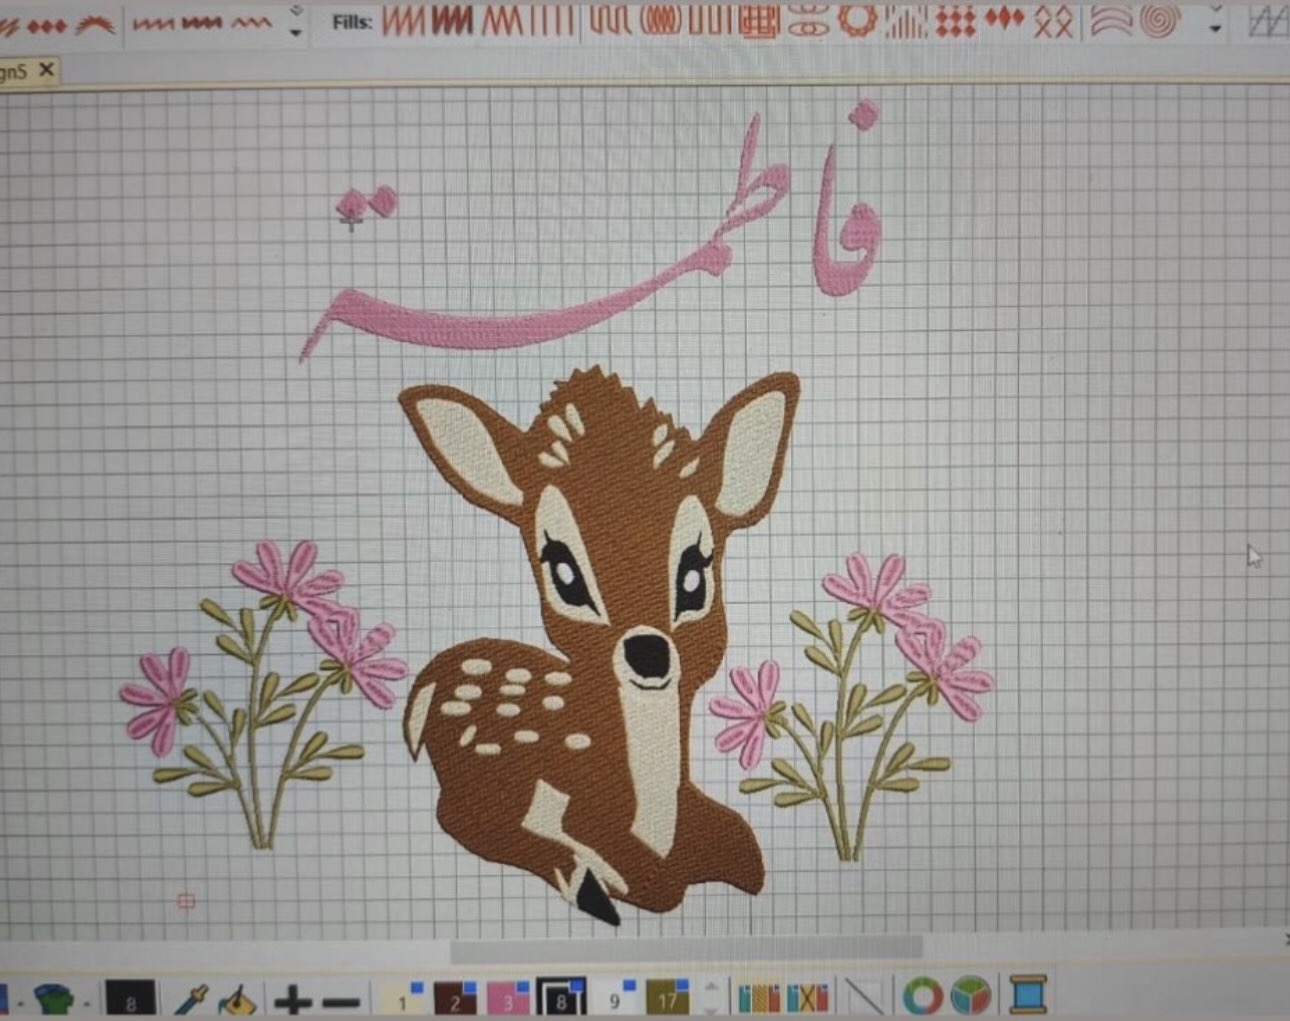This screenshot has width=1290, height=1021.
Task: Pick the row-of-diamonds fill icon
Action: point(1004,19)
